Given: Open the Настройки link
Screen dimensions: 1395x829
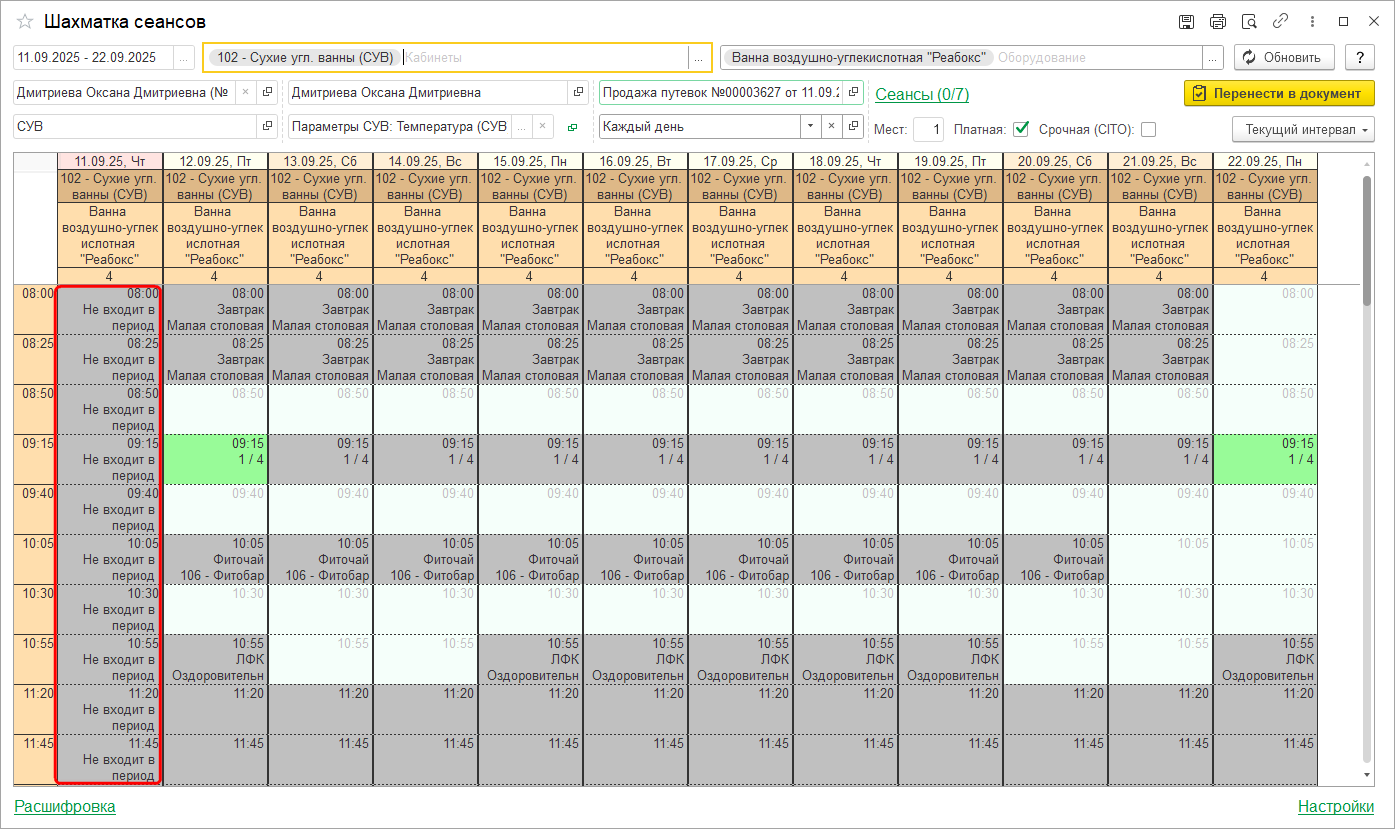Looking at the screenshot, I should tap(1335, 806).
